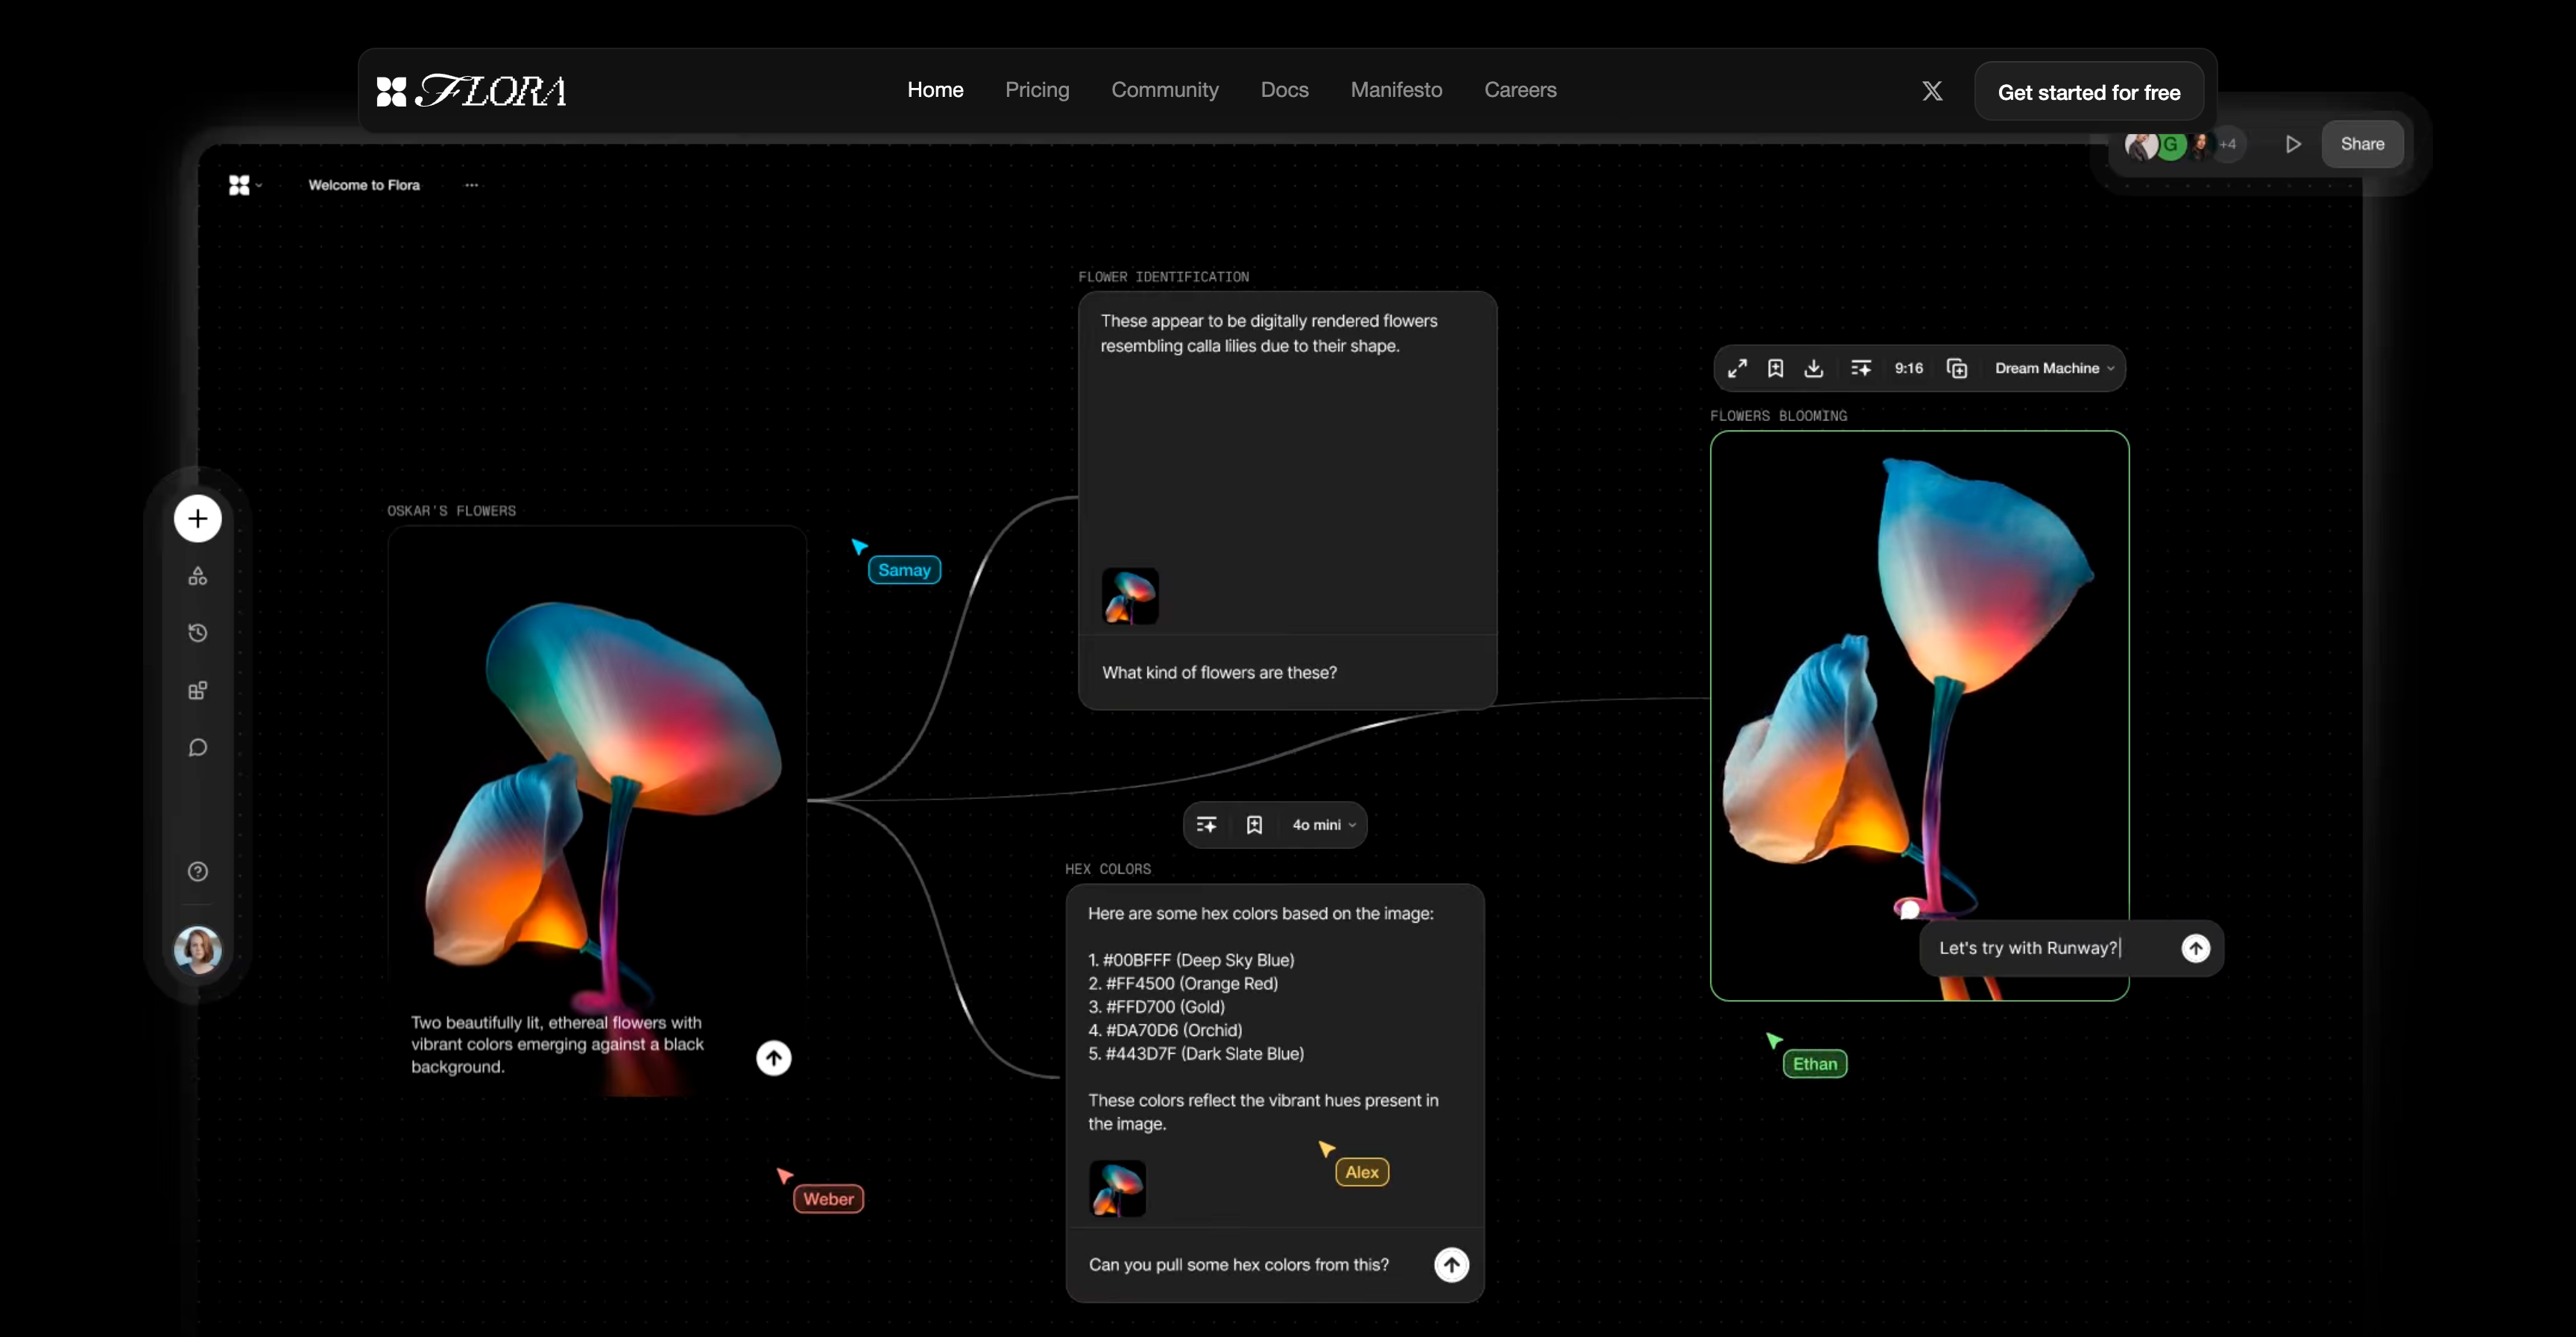Click the bookmark icon beside 4o mini

[1254, 825]
